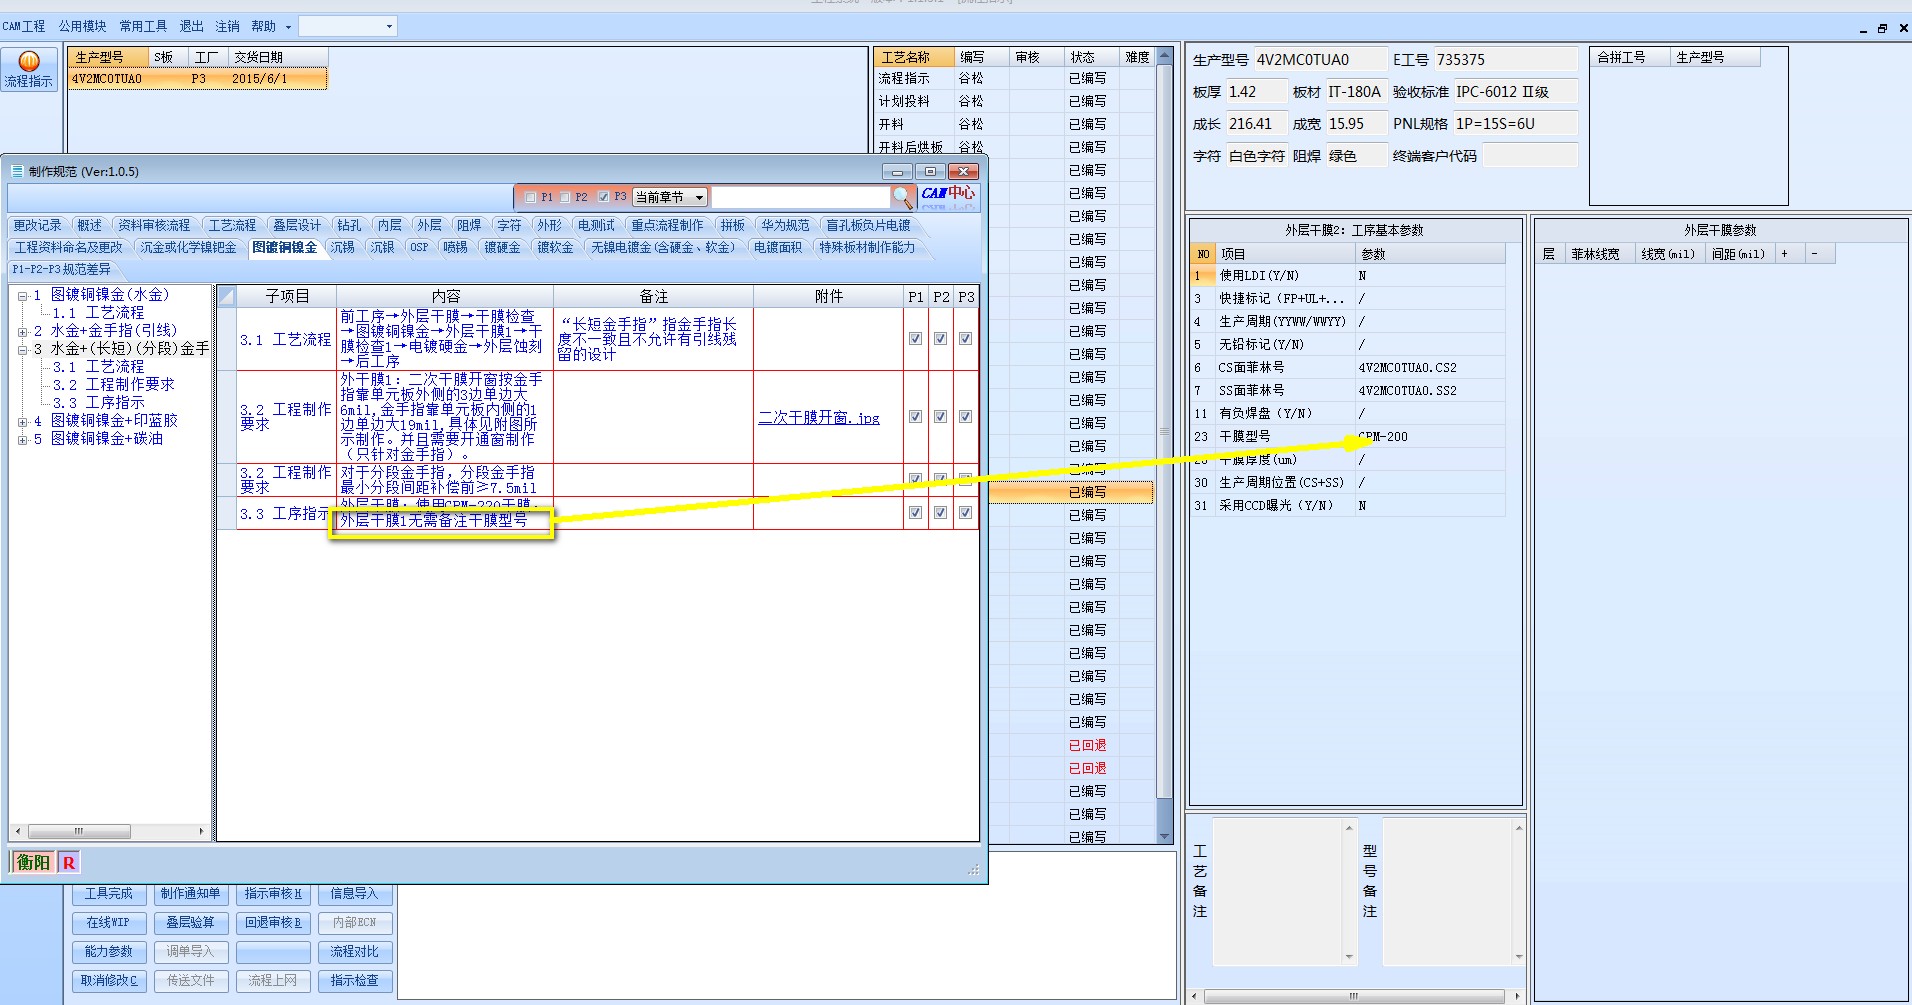Click the 工具完成 button
1912x1005 pixels.
[x=108, y=894]
